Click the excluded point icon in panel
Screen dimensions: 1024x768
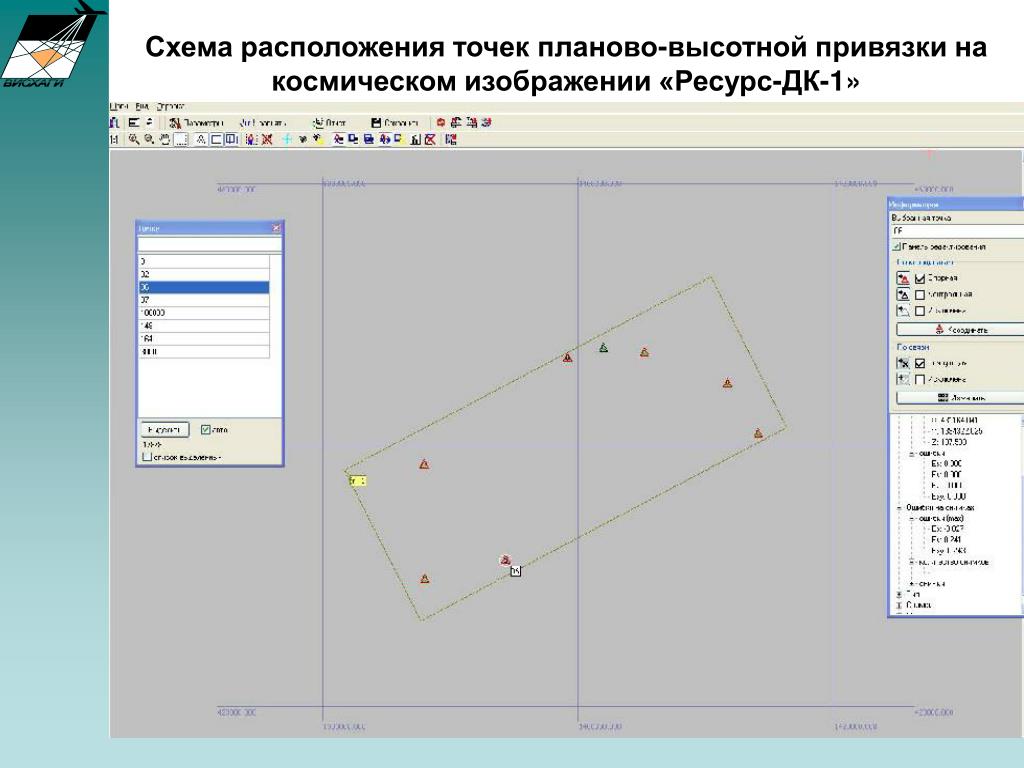point(903,310)
